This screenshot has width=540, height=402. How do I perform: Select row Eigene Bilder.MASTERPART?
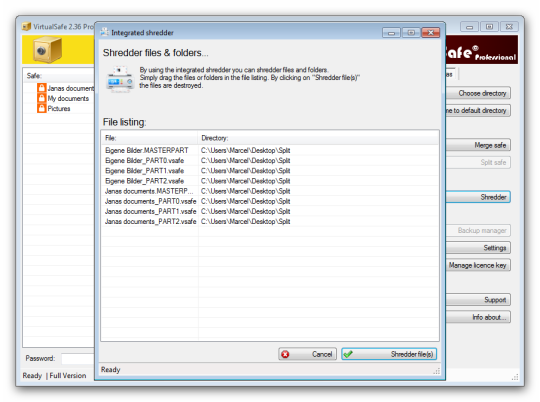pyautogui.click(x=270, y=151)
